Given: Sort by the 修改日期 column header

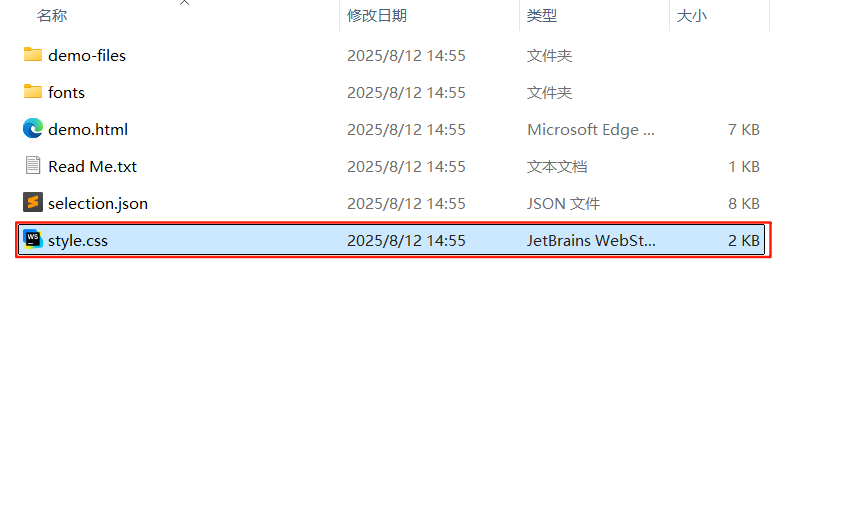Looking at the screenshot, I should click(377, 15).
